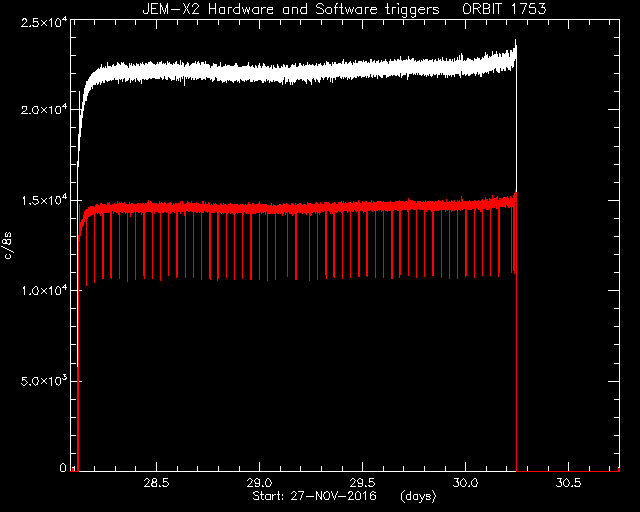Viewport: 640px width, 512px height.
Task: Click the 30.0 x-axis tick label
Action: [465, 483]
